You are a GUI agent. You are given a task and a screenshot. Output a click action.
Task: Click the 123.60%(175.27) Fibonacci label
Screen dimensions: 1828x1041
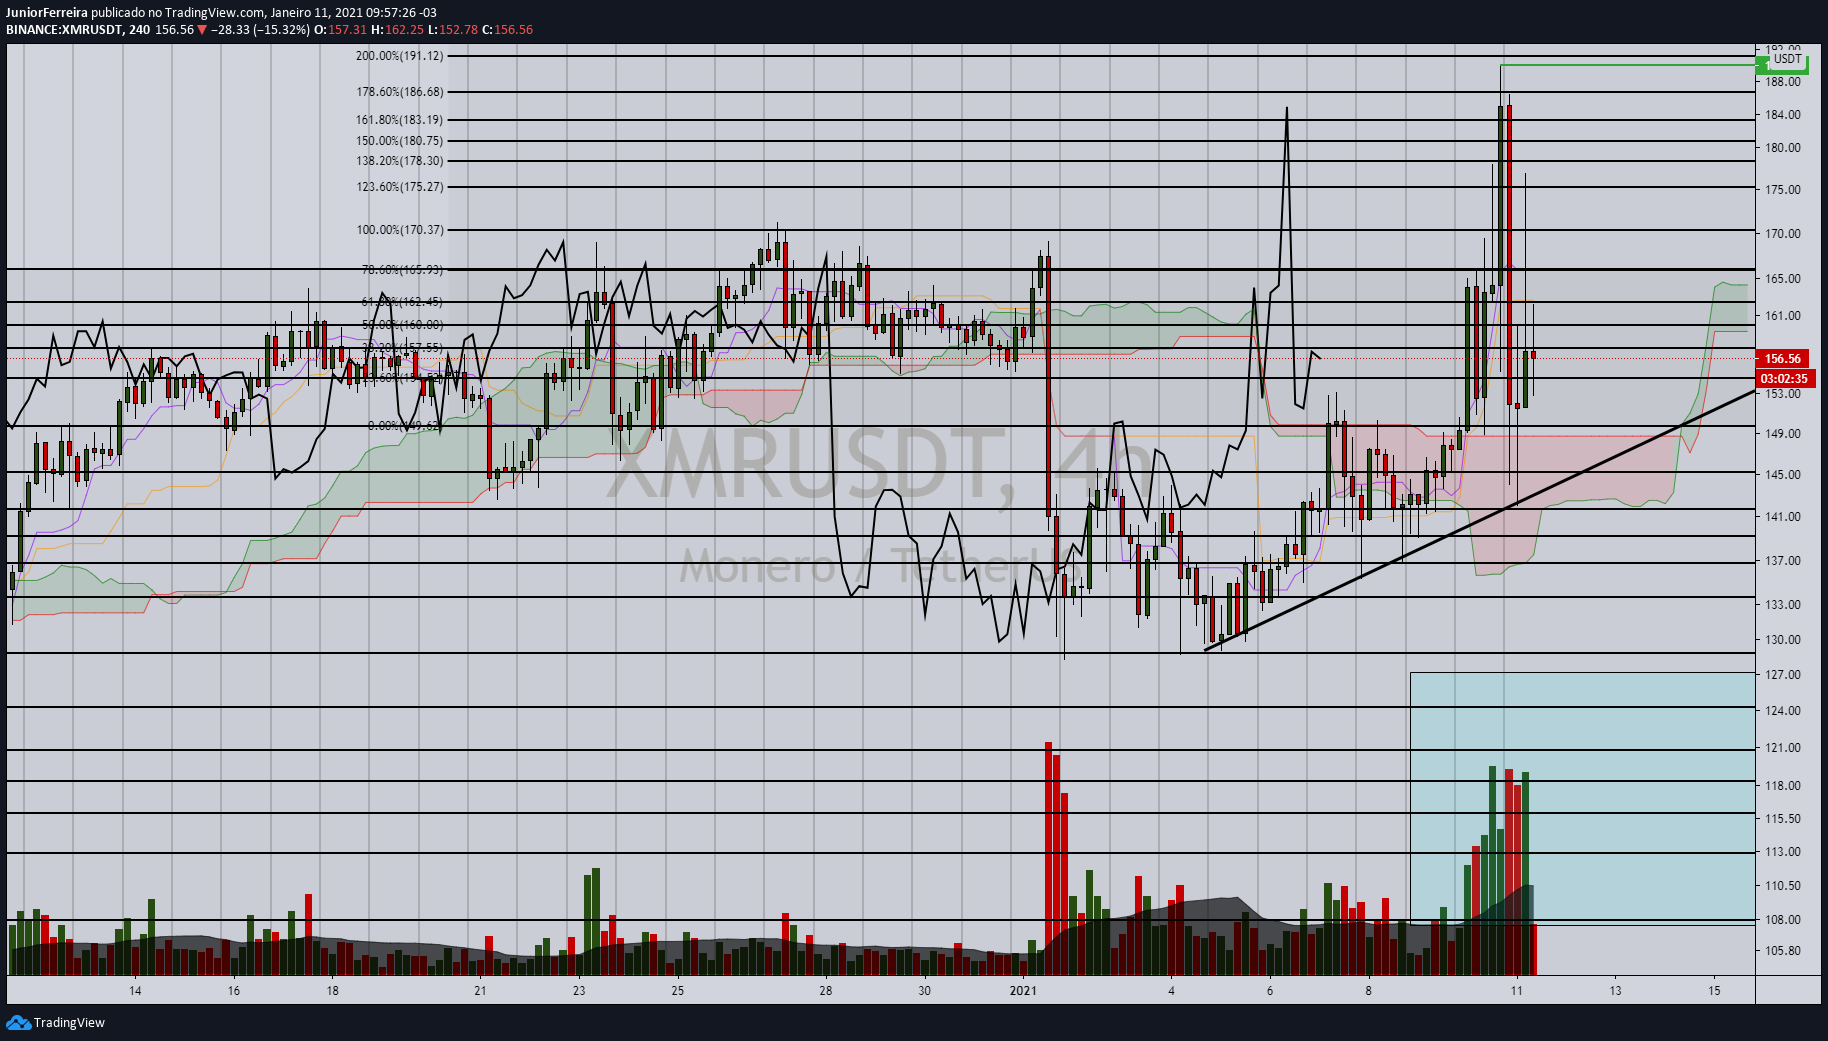click(399, 187)
